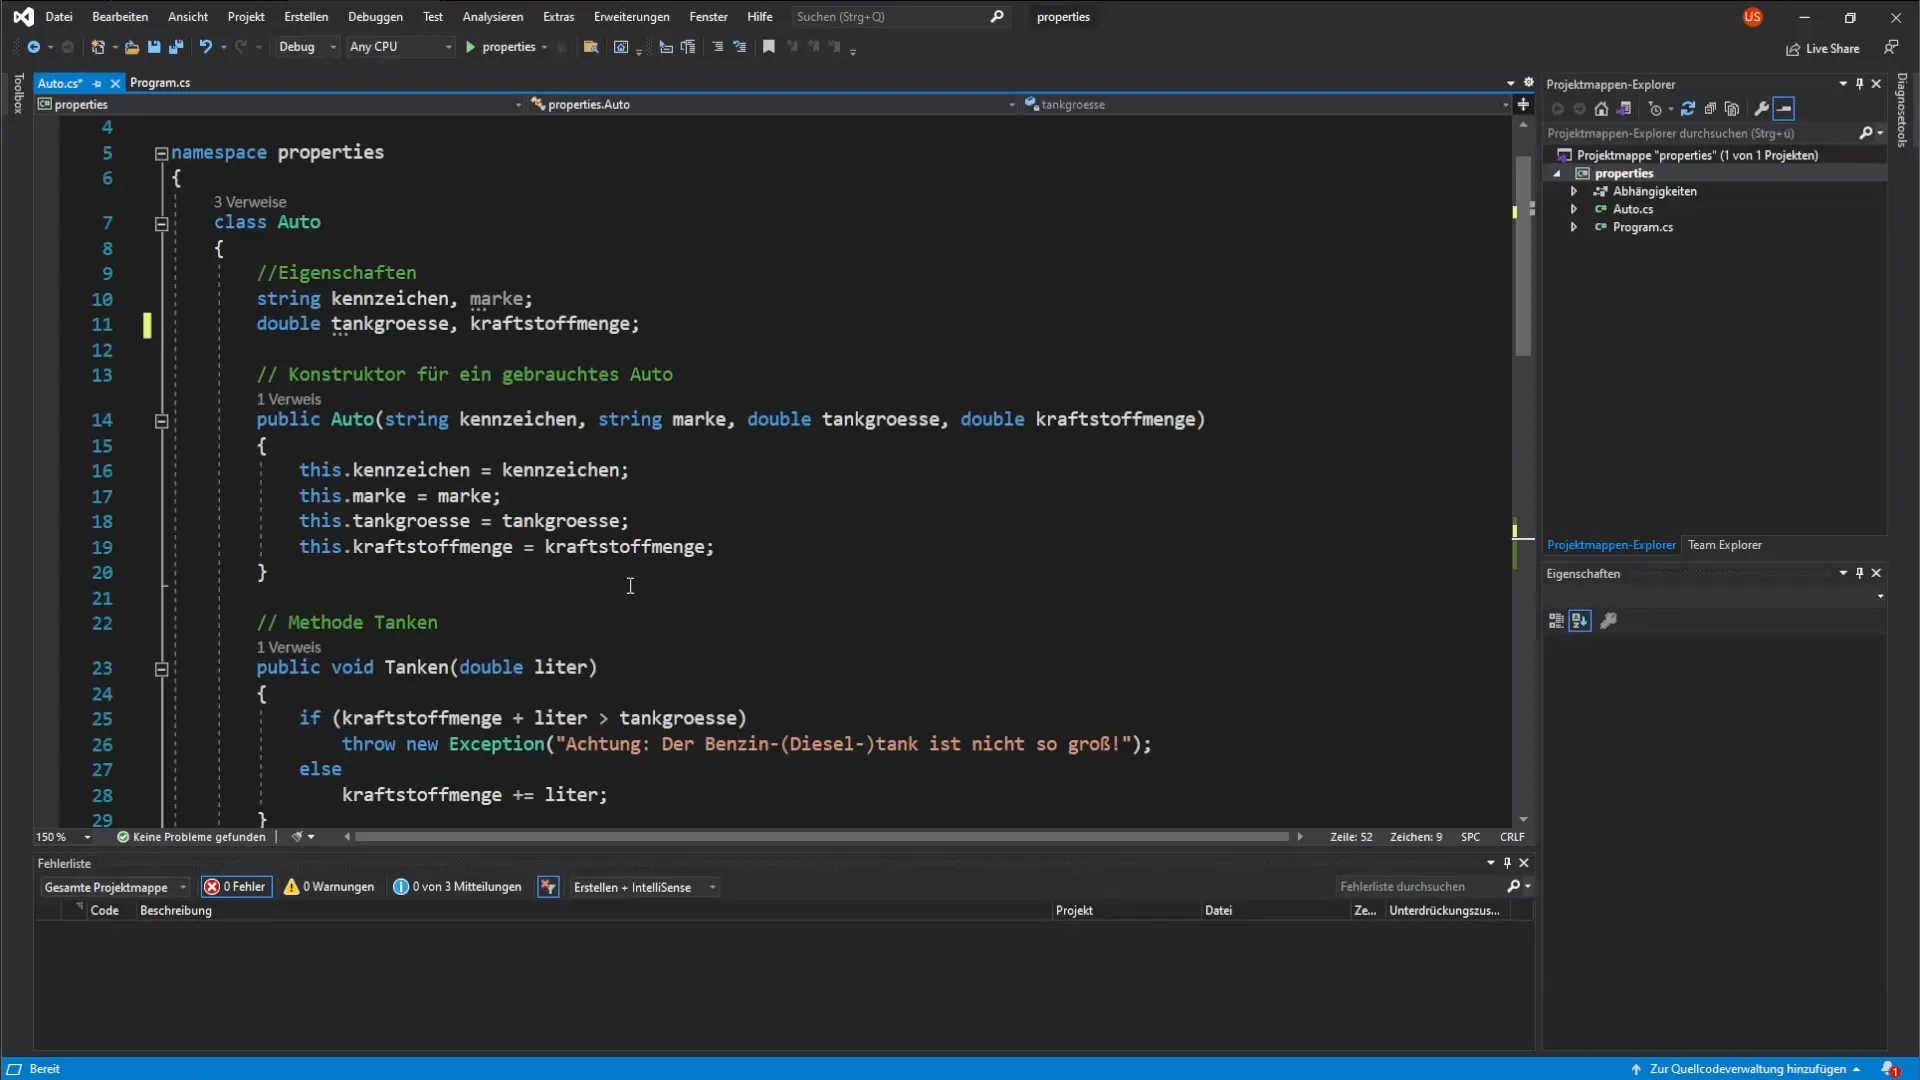Show all files icon in Projektmappen-Explorer
The image size is (1920, 1080).
point(1732,109)
